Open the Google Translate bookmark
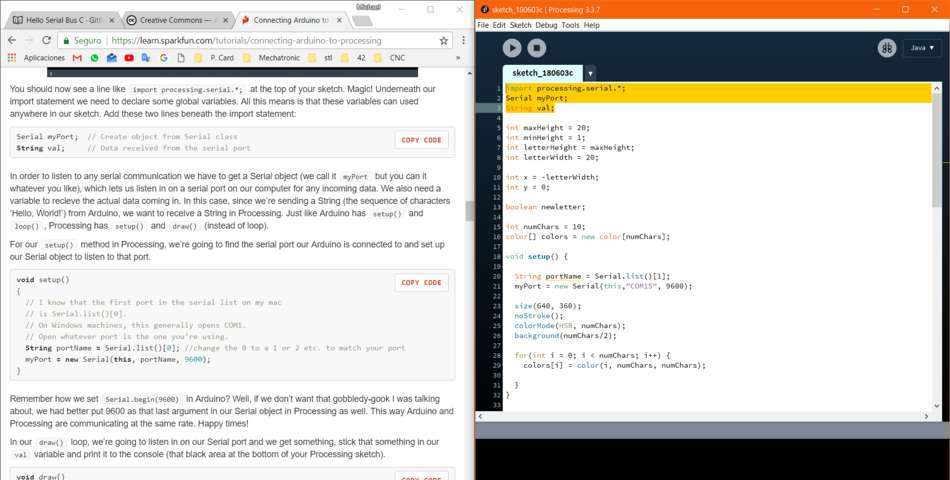Screen dimensions: 950x480 pyautogui.click(x=146, y=58)
